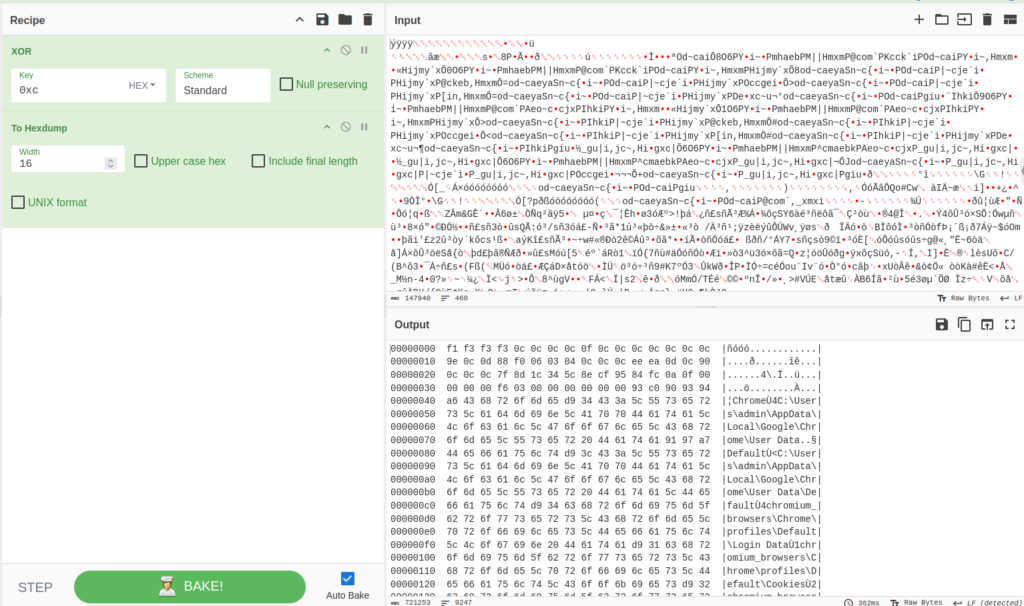Open the HEX key format dropdown
1024x606 pixels.
click(143, 86)
